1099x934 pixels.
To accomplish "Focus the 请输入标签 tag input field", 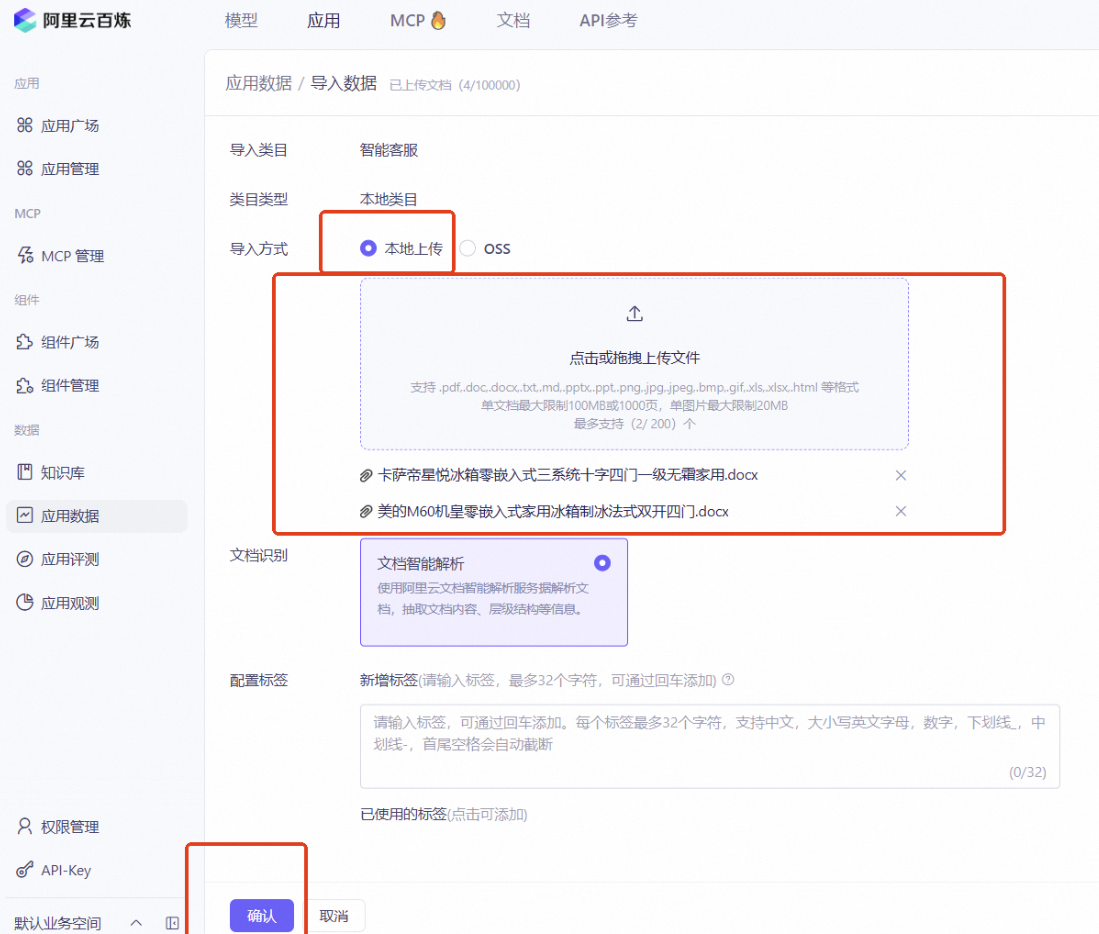I will point(709,746).
